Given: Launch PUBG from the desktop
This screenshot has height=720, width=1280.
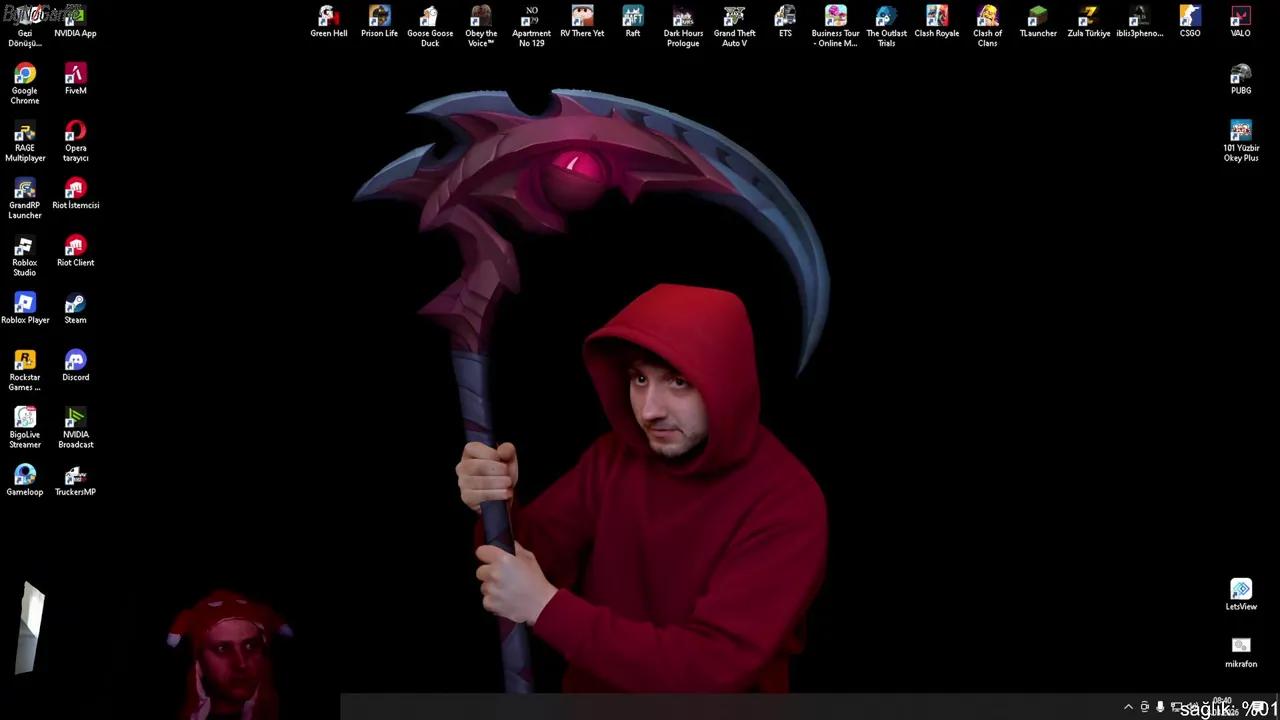Looking at the screenshot, I should point(1240,75).
